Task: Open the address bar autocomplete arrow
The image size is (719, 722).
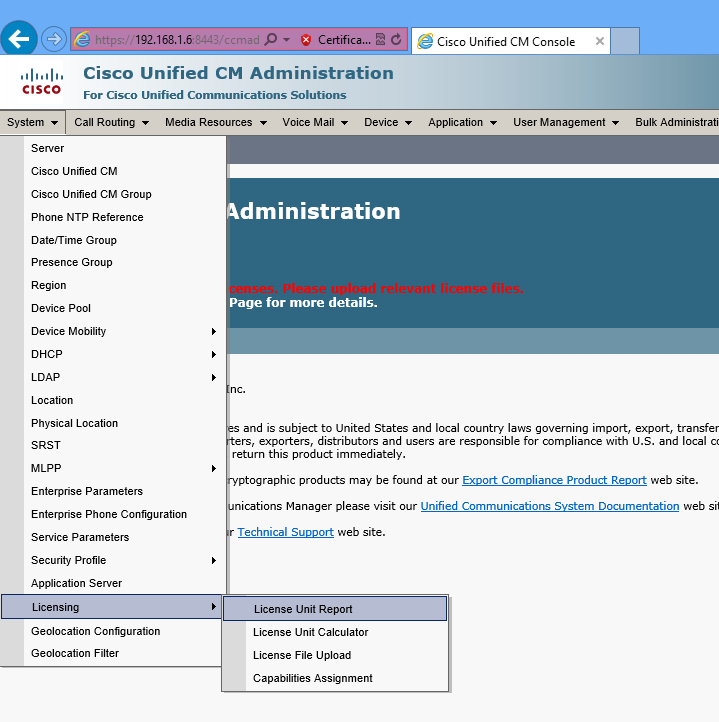Action: [x=286, y=40]
